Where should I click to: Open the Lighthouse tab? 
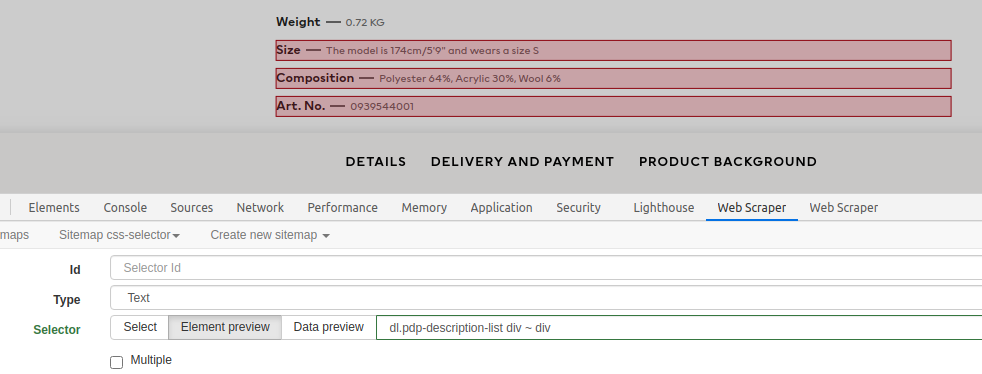point(663,207)
